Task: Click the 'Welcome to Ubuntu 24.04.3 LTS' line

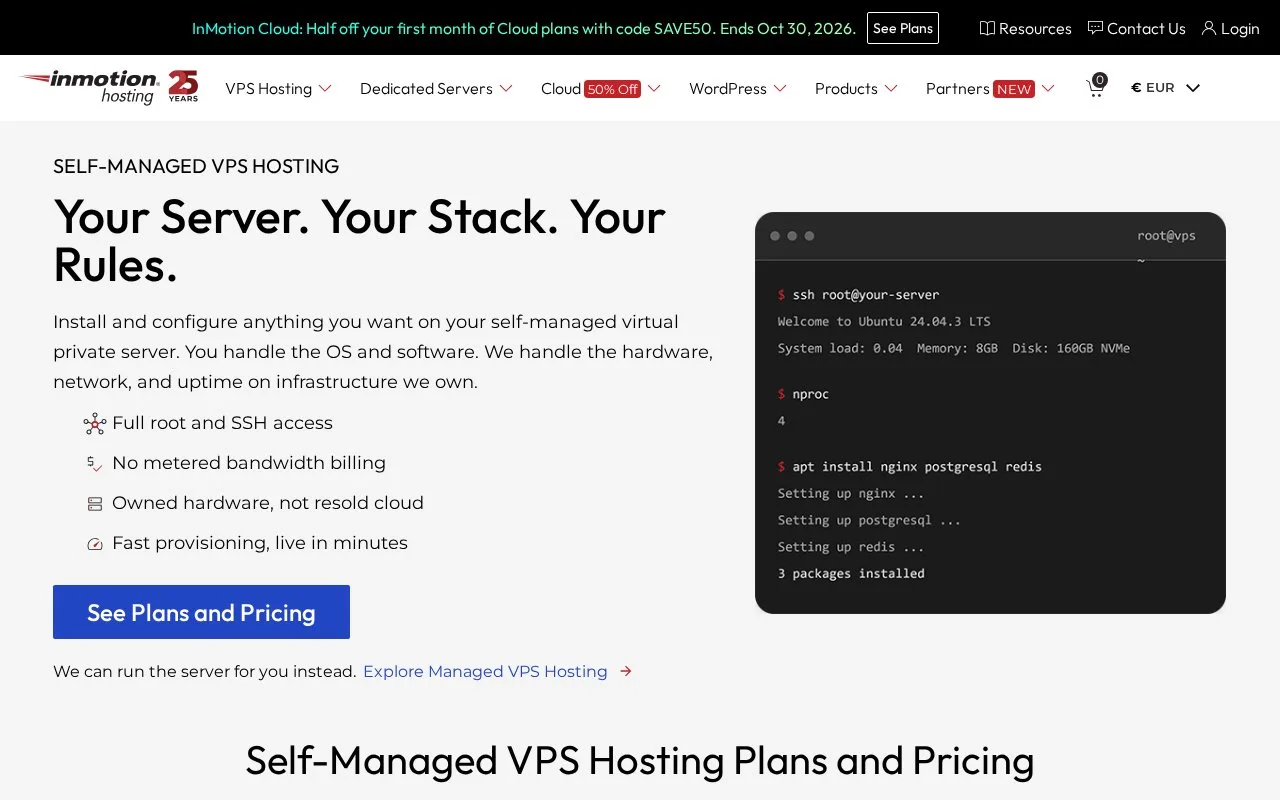Action: (884, 322)
